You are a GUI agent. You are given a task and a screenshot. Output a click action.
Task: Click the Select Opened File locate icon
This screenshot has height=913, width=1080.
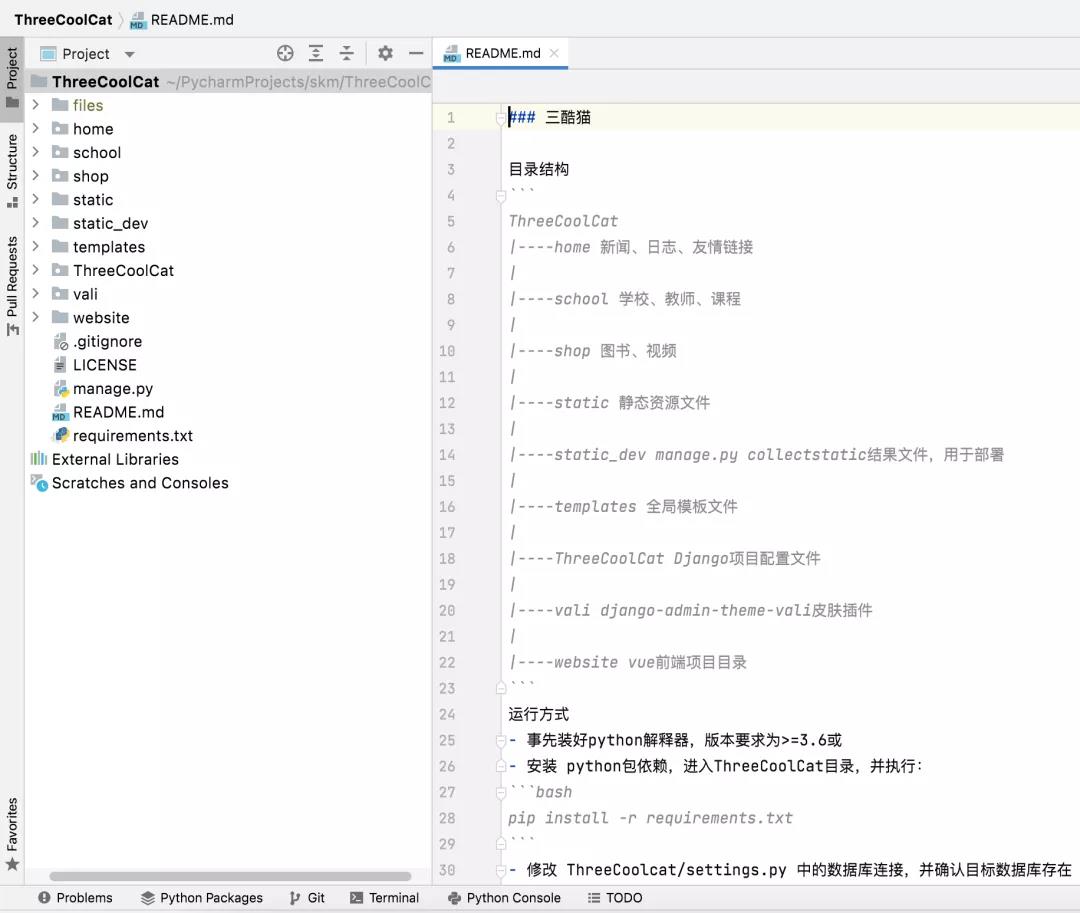pyautogui.click(x=285, y=53)
